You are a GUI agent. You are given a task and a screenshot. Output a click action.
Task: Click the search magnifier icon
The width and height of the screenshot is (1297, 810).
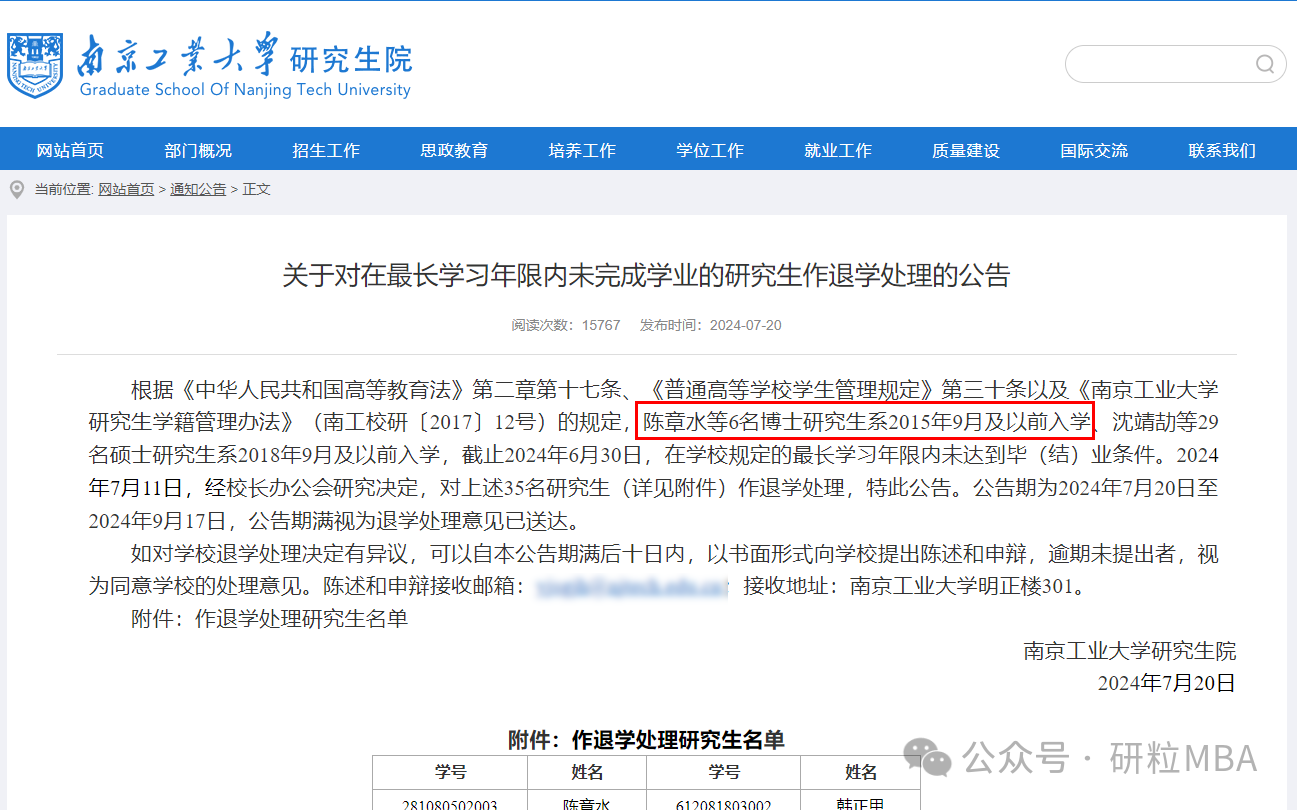pos(1265,65)
